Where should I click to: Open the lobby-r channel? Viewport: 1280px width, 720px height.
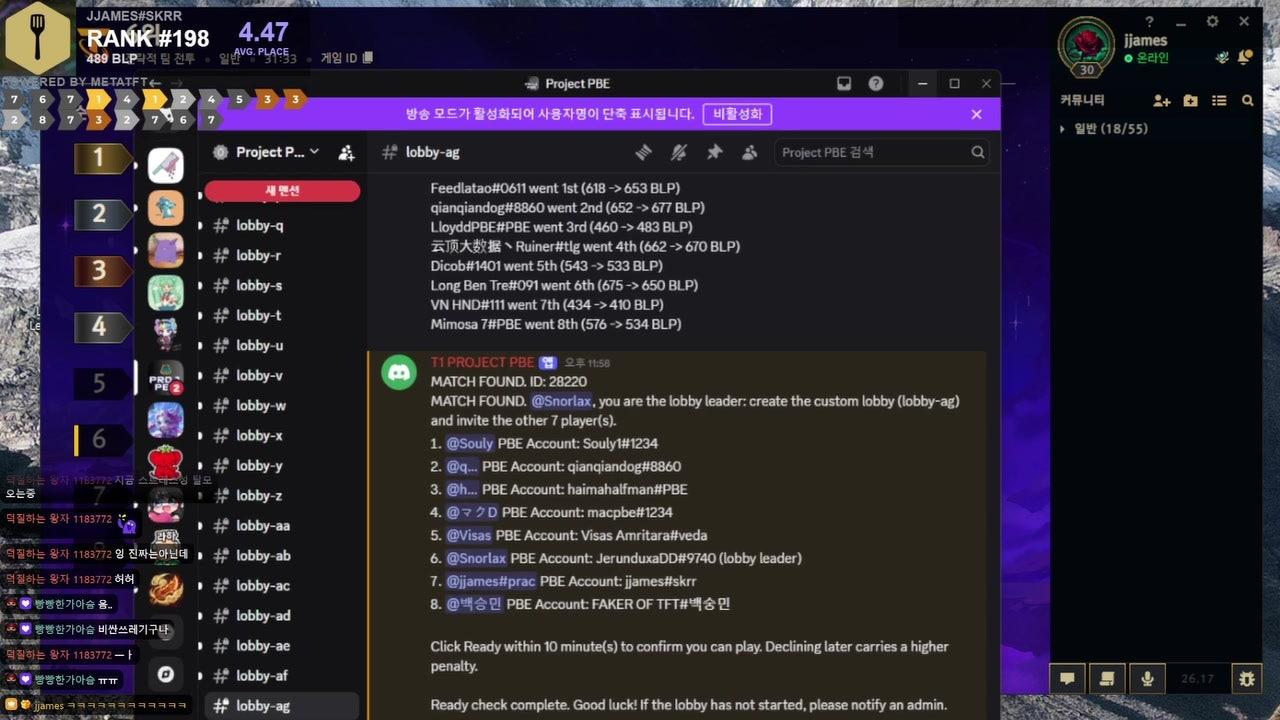pos(283,255)
